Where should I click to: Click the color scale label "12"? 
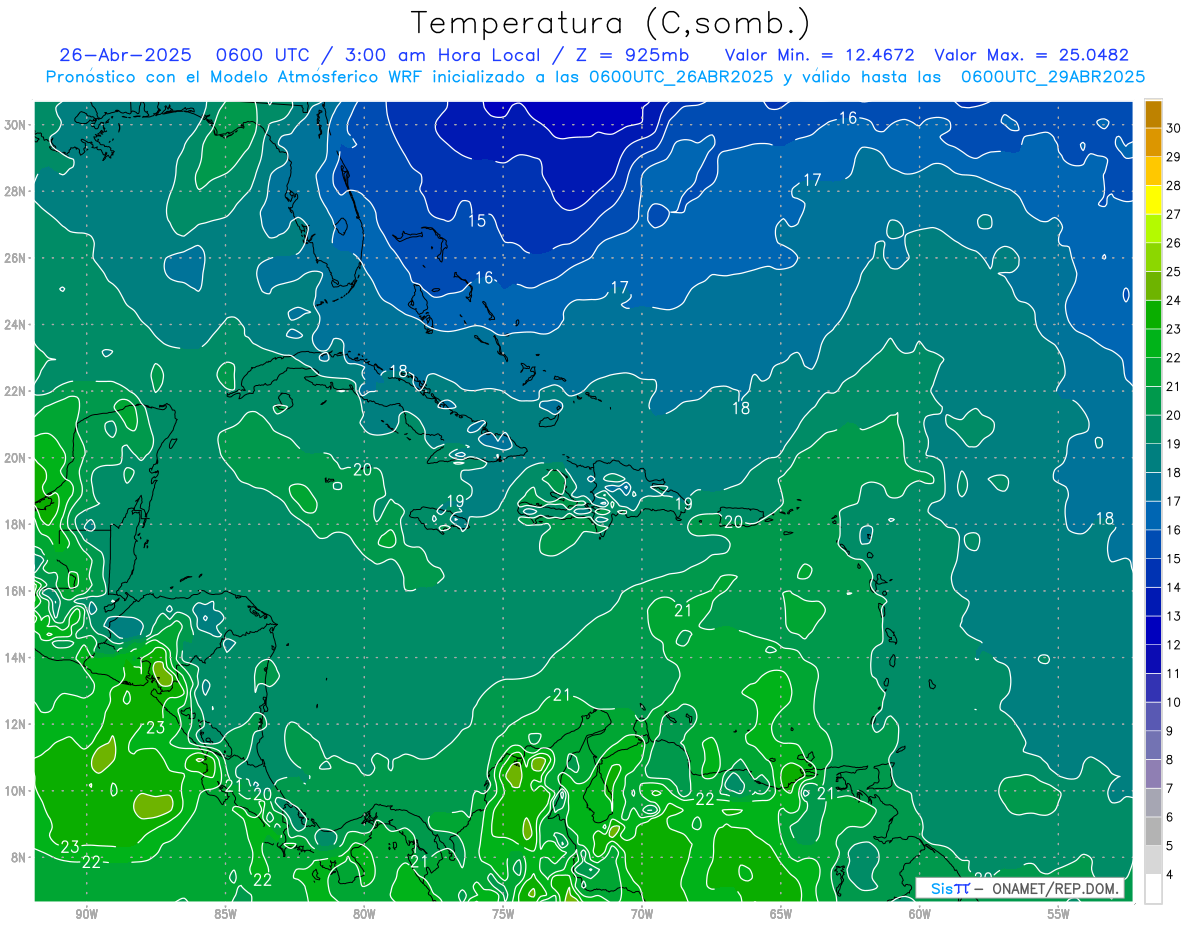[x=1174, y=645]
